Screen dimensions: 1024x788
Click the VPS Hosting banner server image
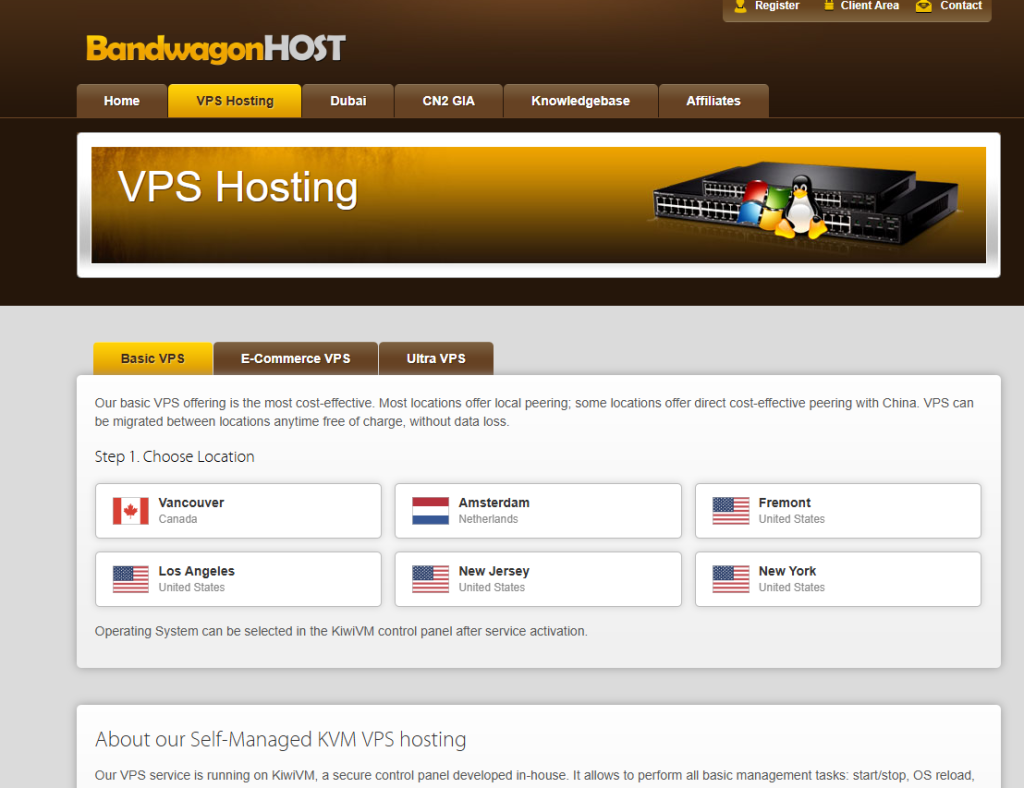pos(807,204)
